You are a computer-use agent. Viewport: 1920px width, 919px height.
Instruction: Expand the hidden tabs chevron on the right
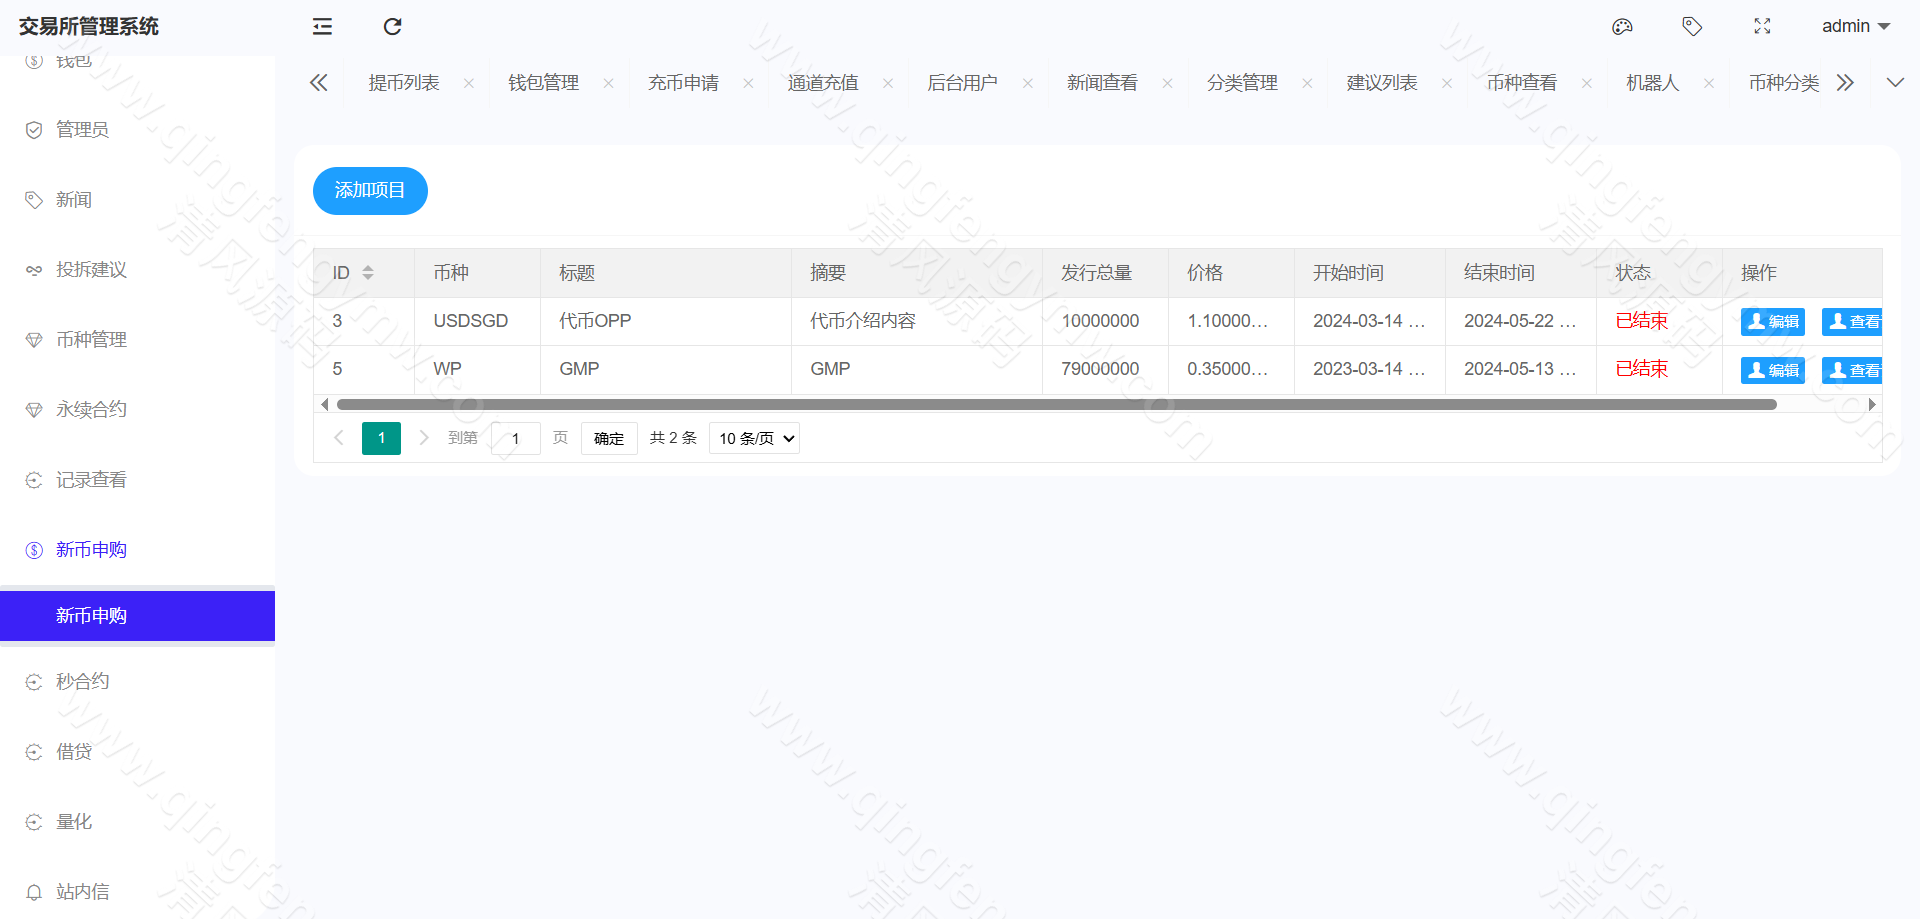(x=1895, y=82)
